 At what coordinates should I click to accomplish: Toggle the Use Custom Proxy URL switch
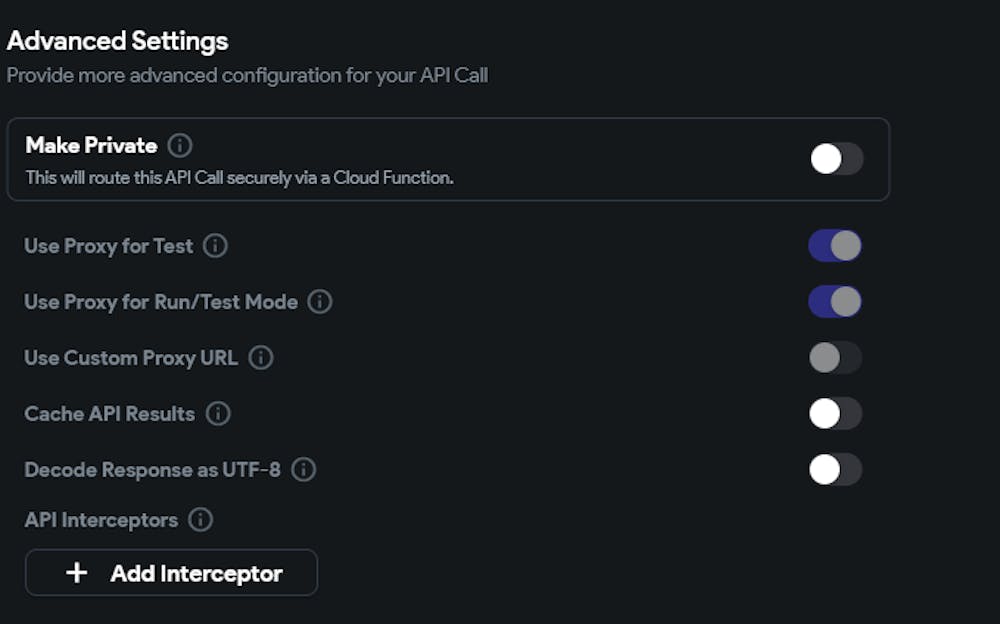click(x=835, y=358)
